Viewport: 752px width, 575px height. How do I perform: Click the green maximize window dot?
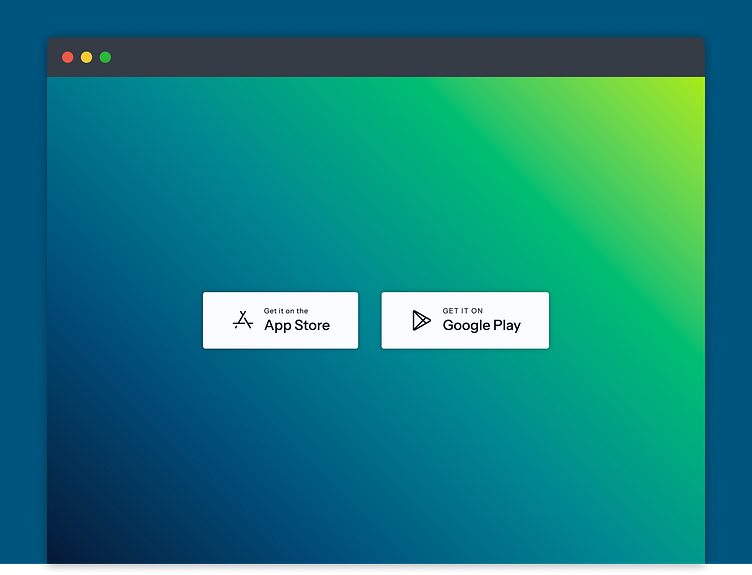pyautogui.click(x=105, y=58)
